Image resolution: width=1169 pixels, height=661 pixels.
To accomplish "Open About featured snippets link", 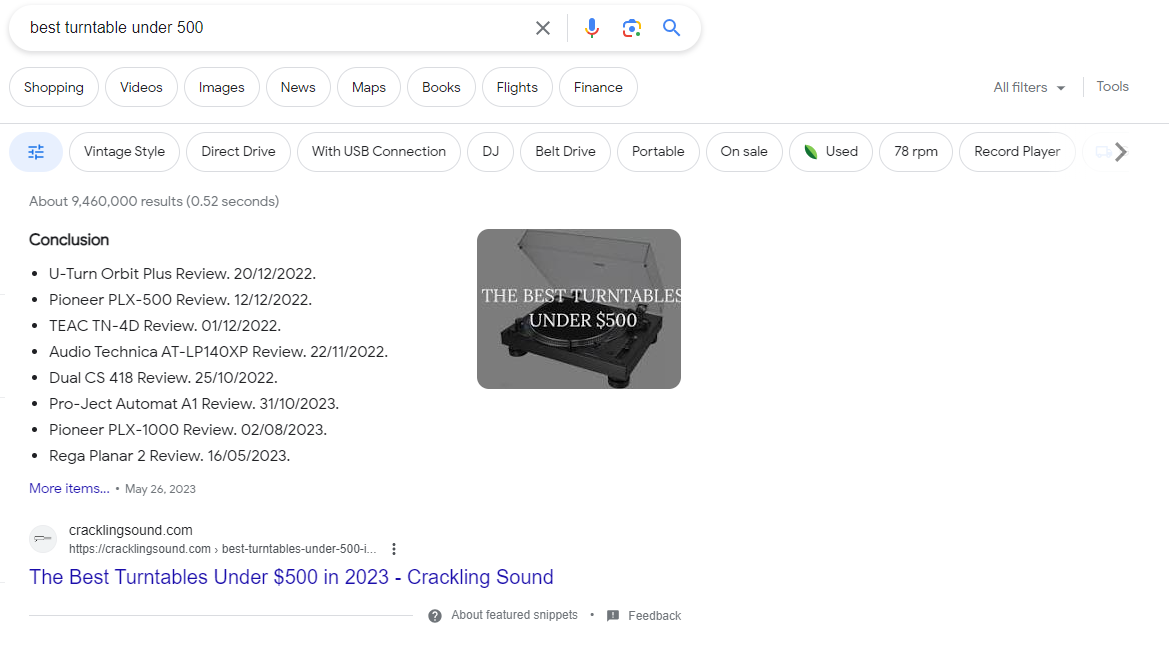I will click(x=514, y=615).
